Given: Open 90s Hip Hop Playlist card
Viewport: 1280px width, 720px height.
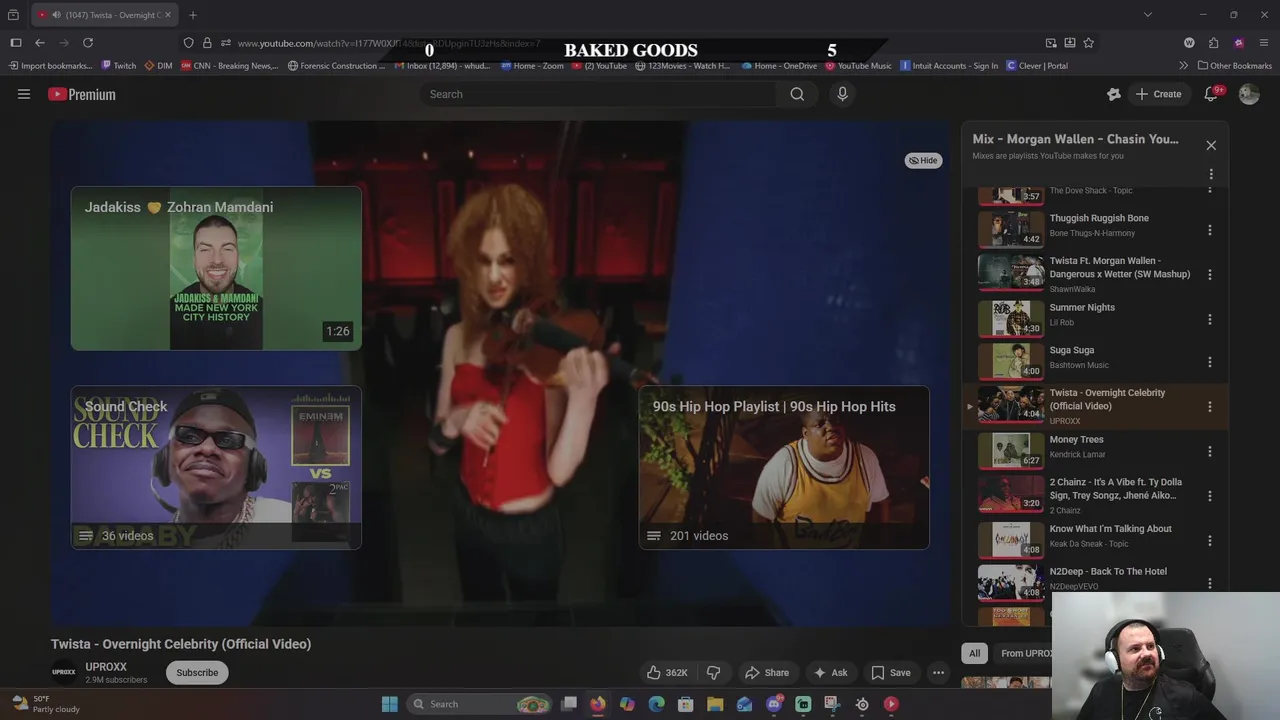Looking at the screenshot, I should (784, 467).
